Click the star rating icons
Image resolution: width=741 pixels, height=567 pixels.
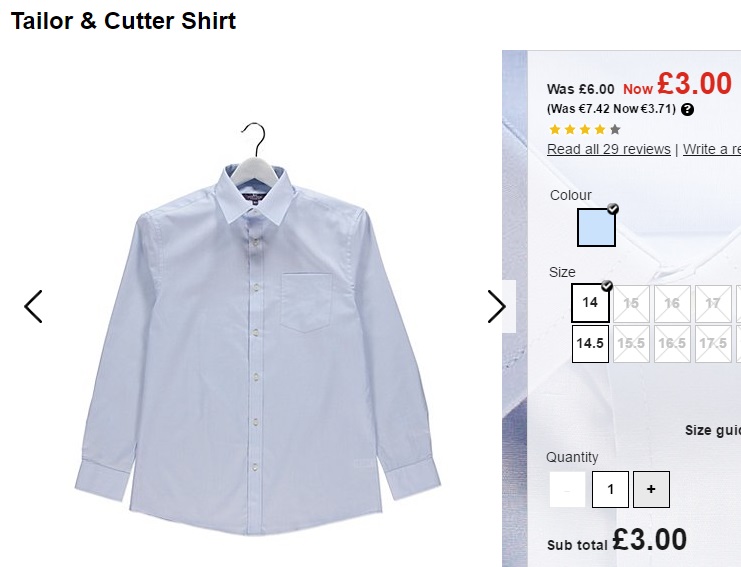pos(585,129)
